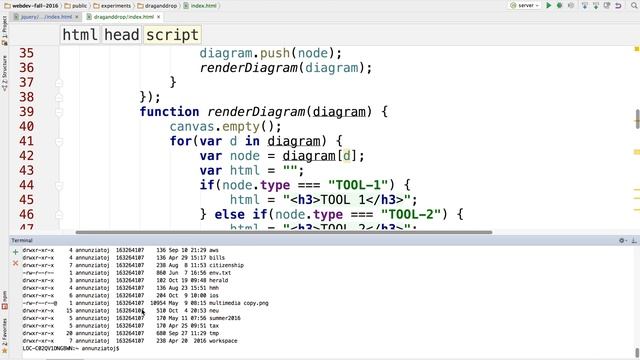Add a new terminal session with plus icon
The height and width of the screenshot is (360, 640).
16,252
